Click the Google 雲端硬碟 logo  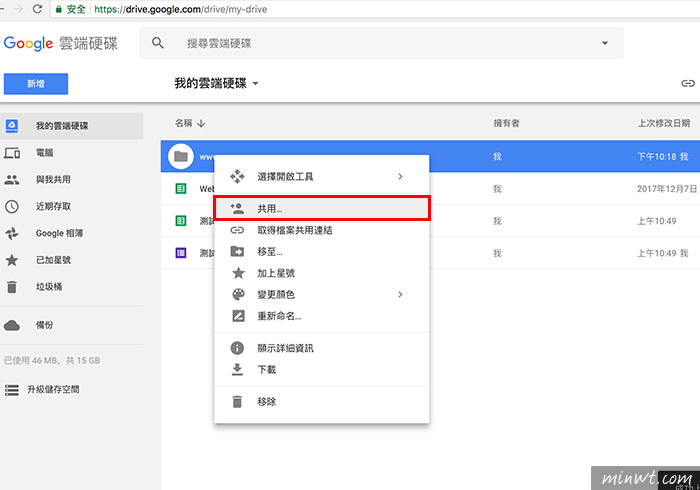61,43
